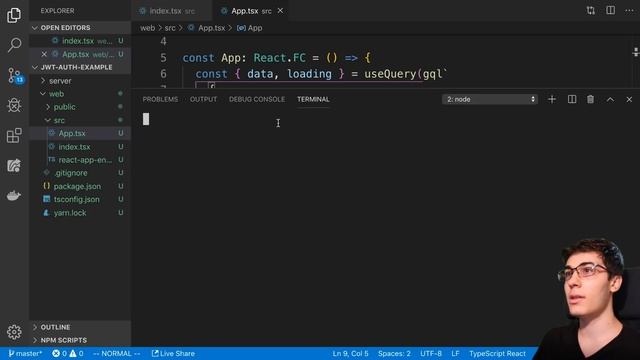This screenshot has height=360, width=640.
Task: Click the src breadcrumb segment
Action: coord(170,28)
